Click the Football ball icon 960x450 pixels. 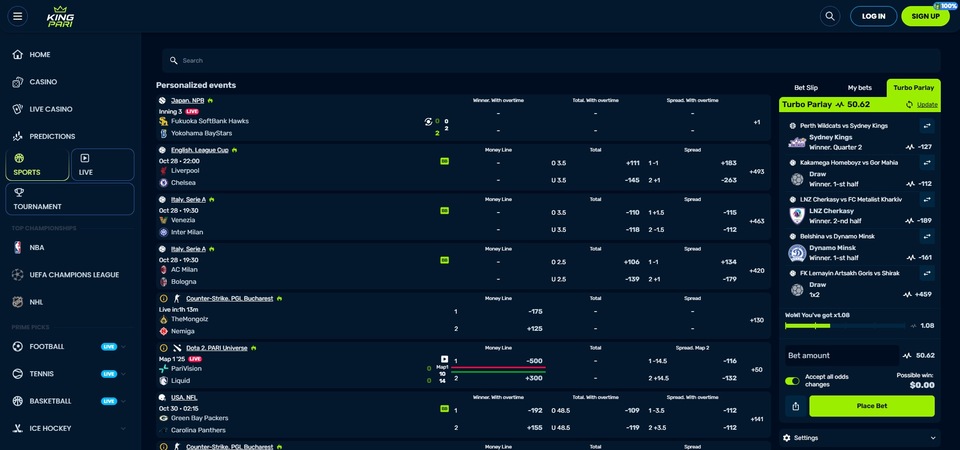18,347
